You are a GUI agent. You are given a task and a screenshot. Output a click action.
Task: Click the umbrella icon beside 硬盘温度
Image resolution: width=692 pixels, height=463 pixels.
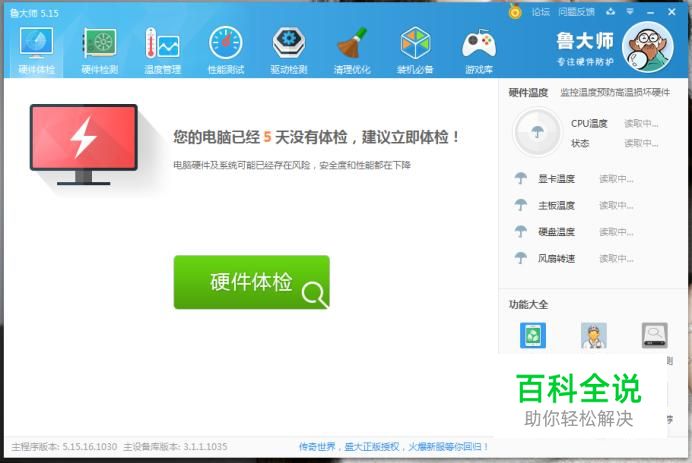point(521,231)
